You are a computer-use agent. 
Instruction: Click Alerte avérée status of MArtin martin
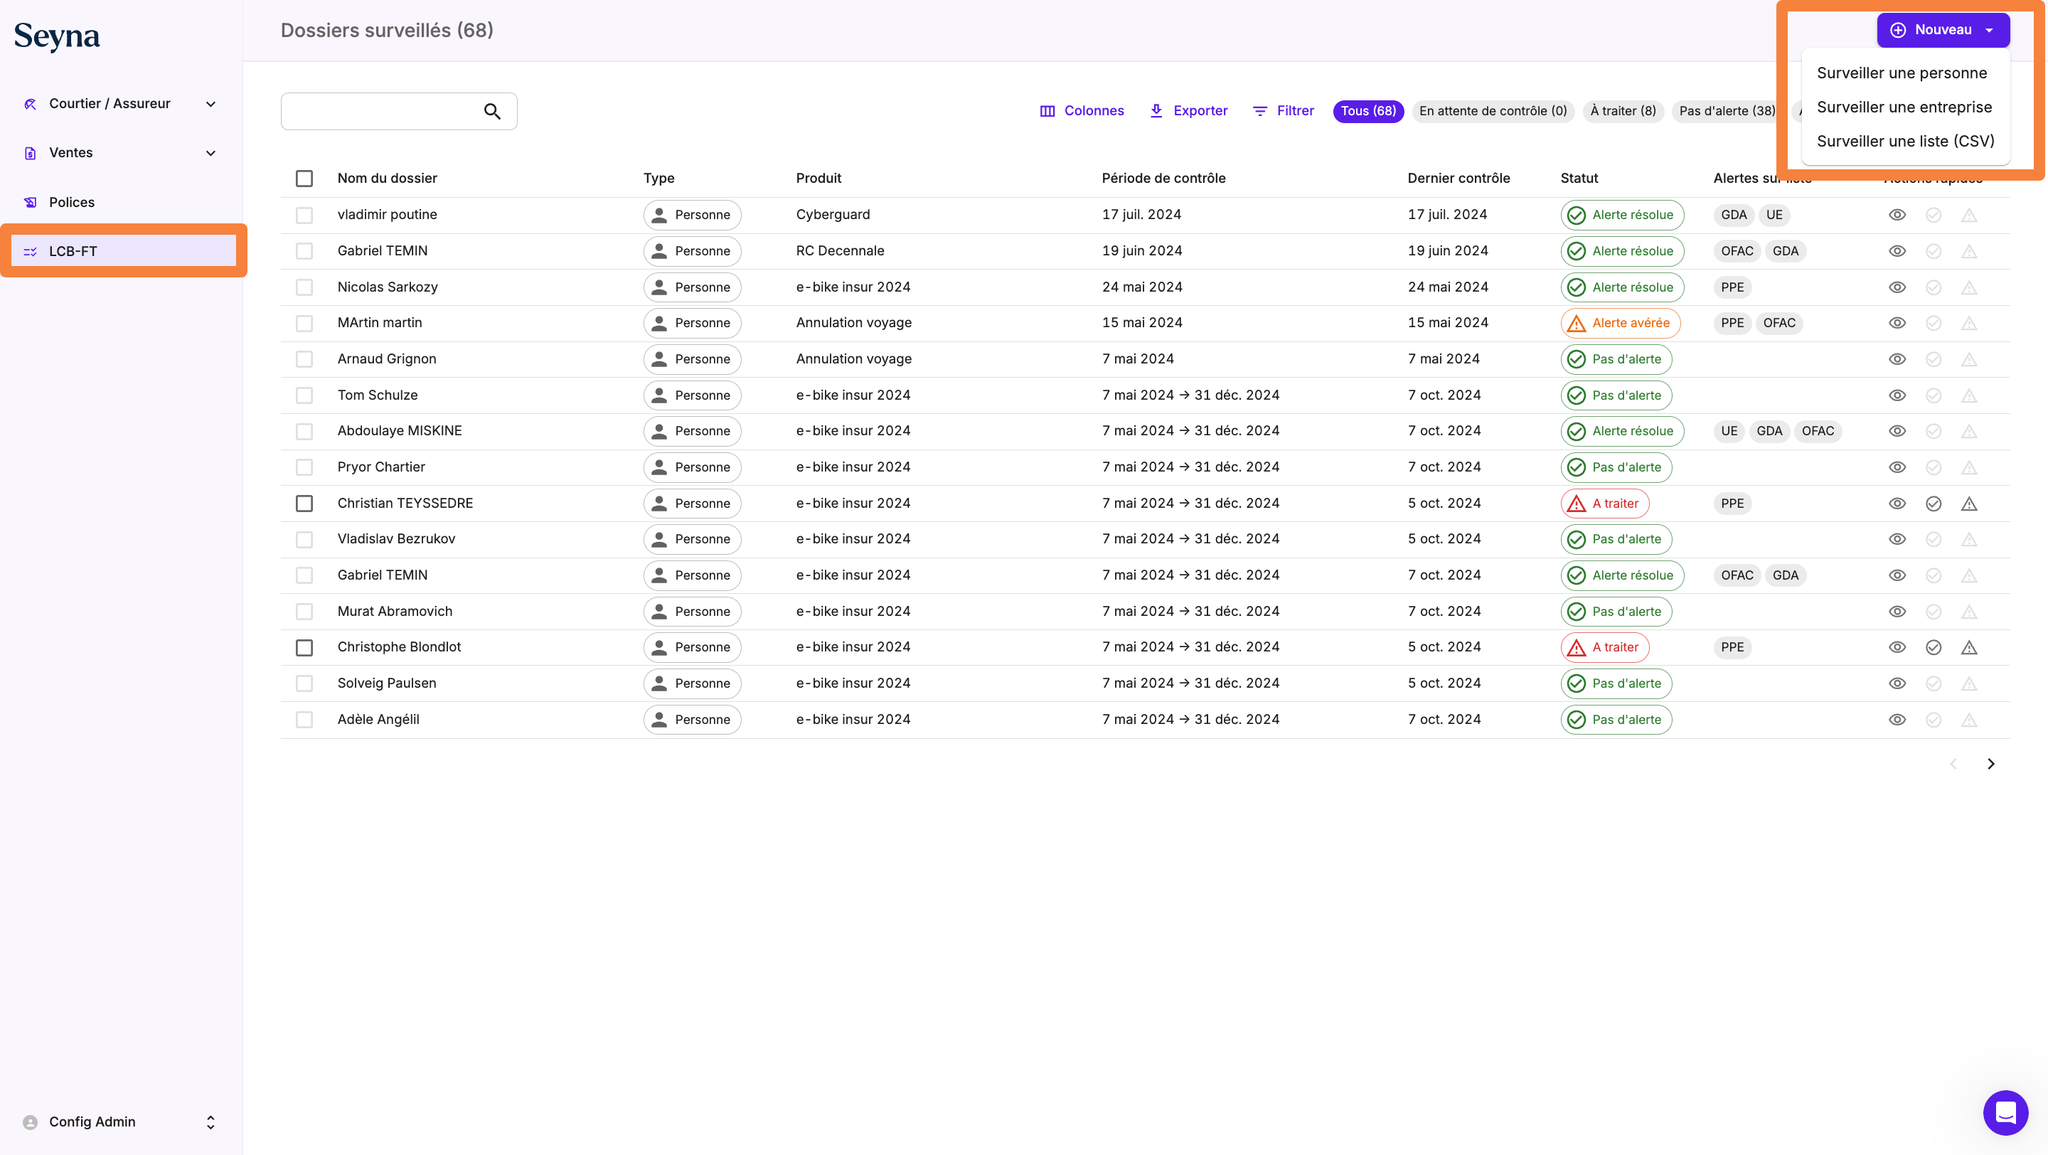1620,323
